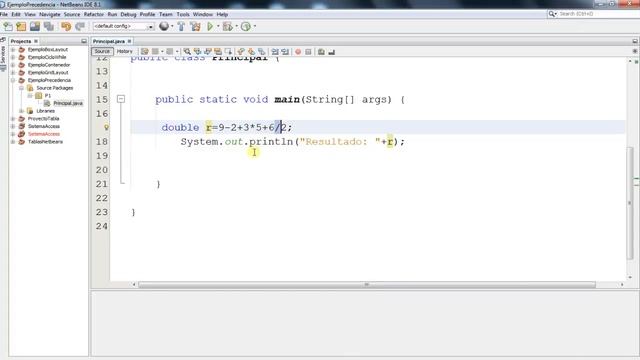Toggle Bookmark on current line
640x360 pixels.
pyautogui.click(x=261, y=52)
